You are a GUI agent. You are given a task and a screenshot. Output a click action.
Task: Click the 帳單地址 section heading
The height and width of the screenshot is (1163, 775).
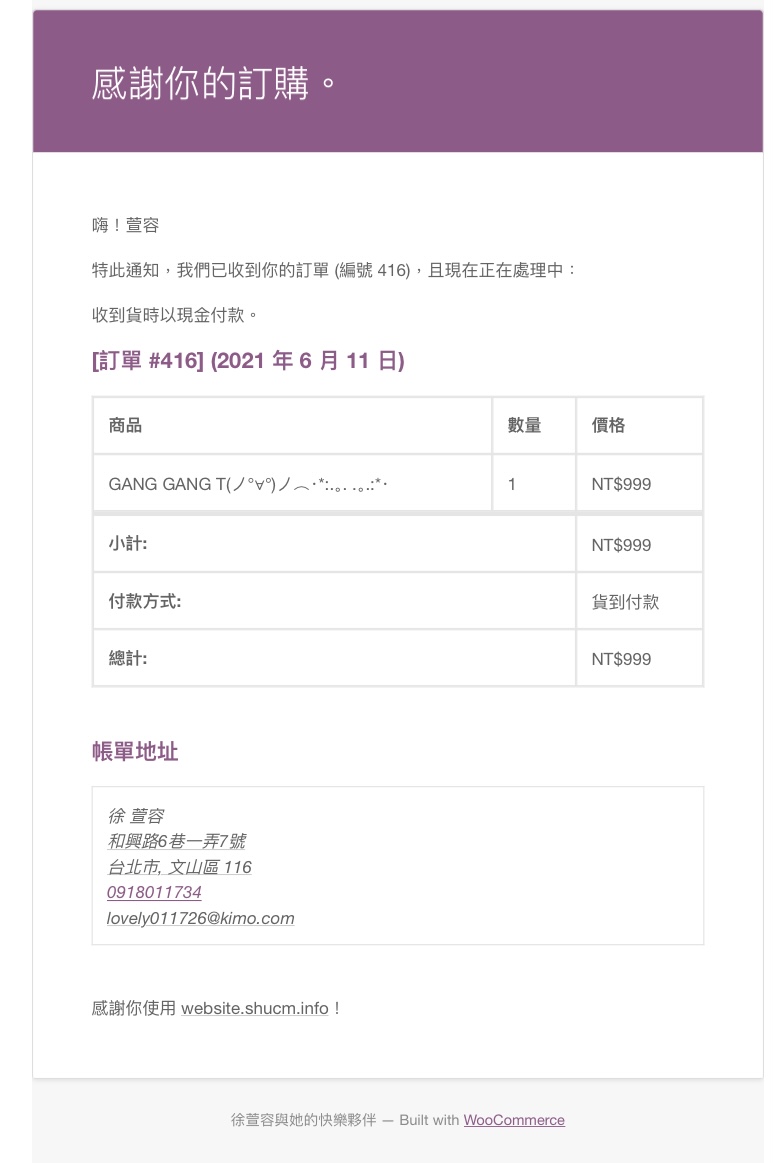(x=135, y=752)
